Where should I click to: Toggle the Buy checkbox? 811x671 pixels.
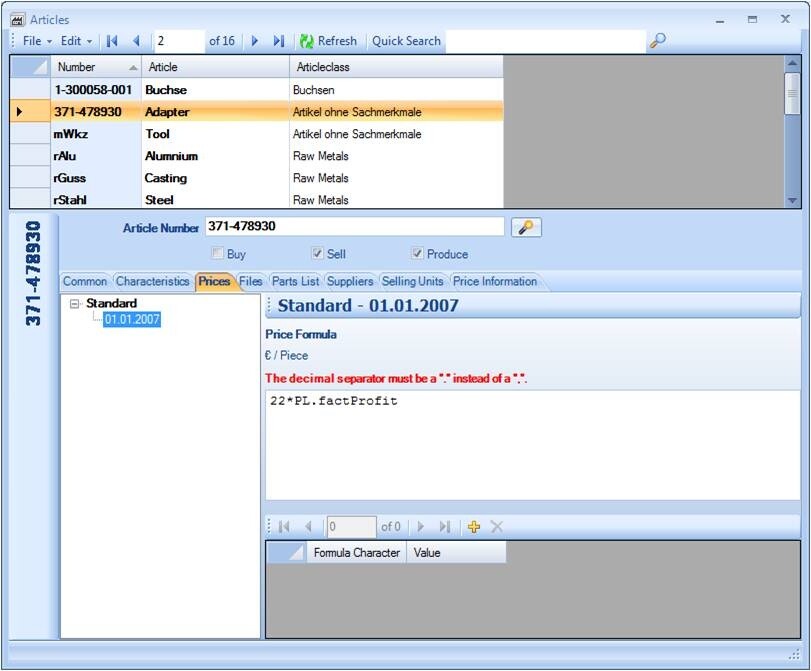click(x=217, y=253)
